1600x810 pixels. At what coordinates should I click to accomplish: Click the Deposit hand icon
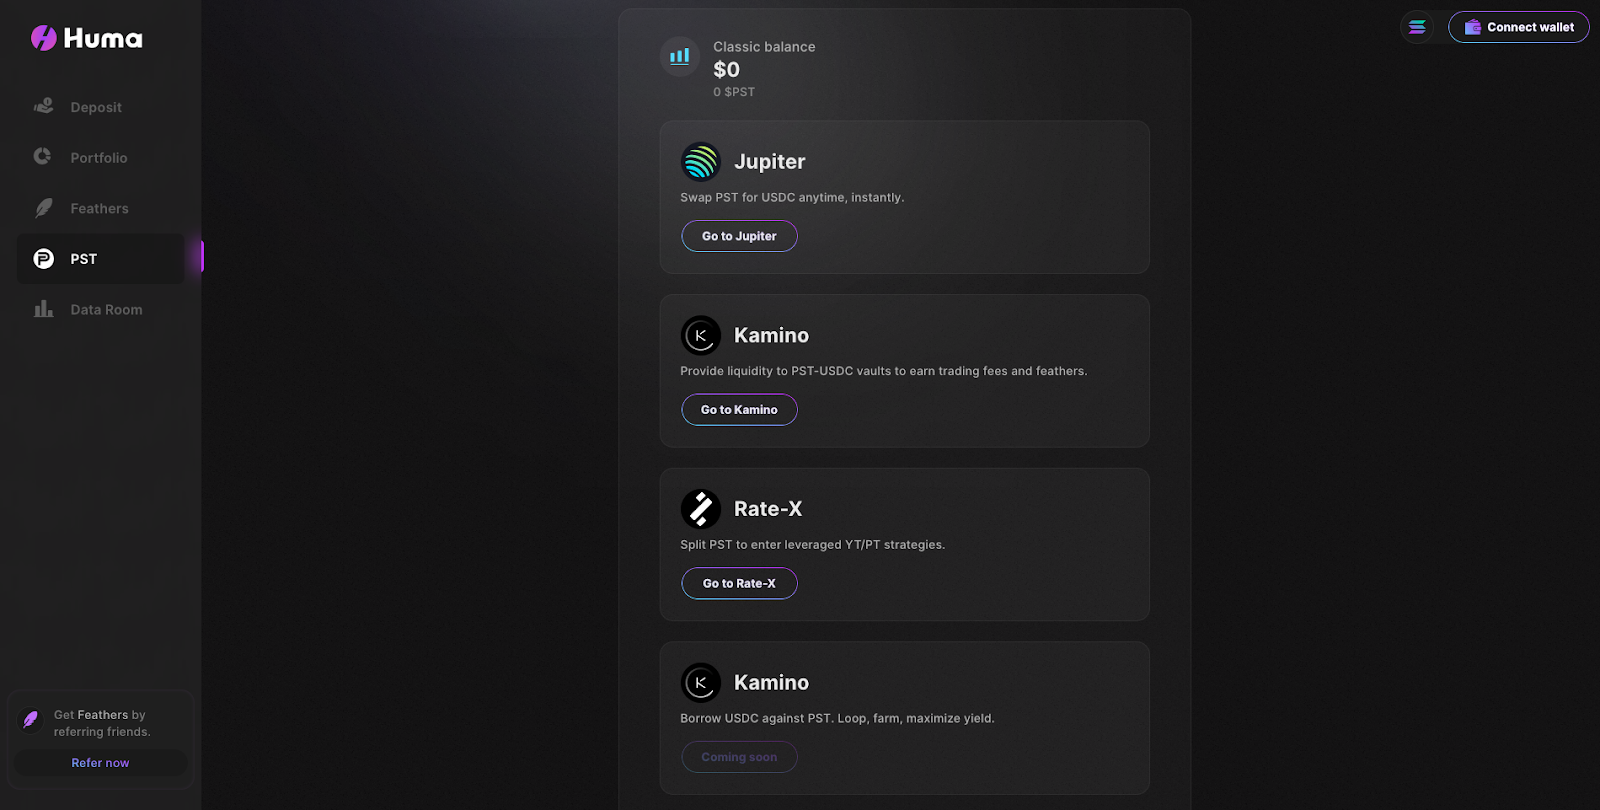[x=43, y=106]
